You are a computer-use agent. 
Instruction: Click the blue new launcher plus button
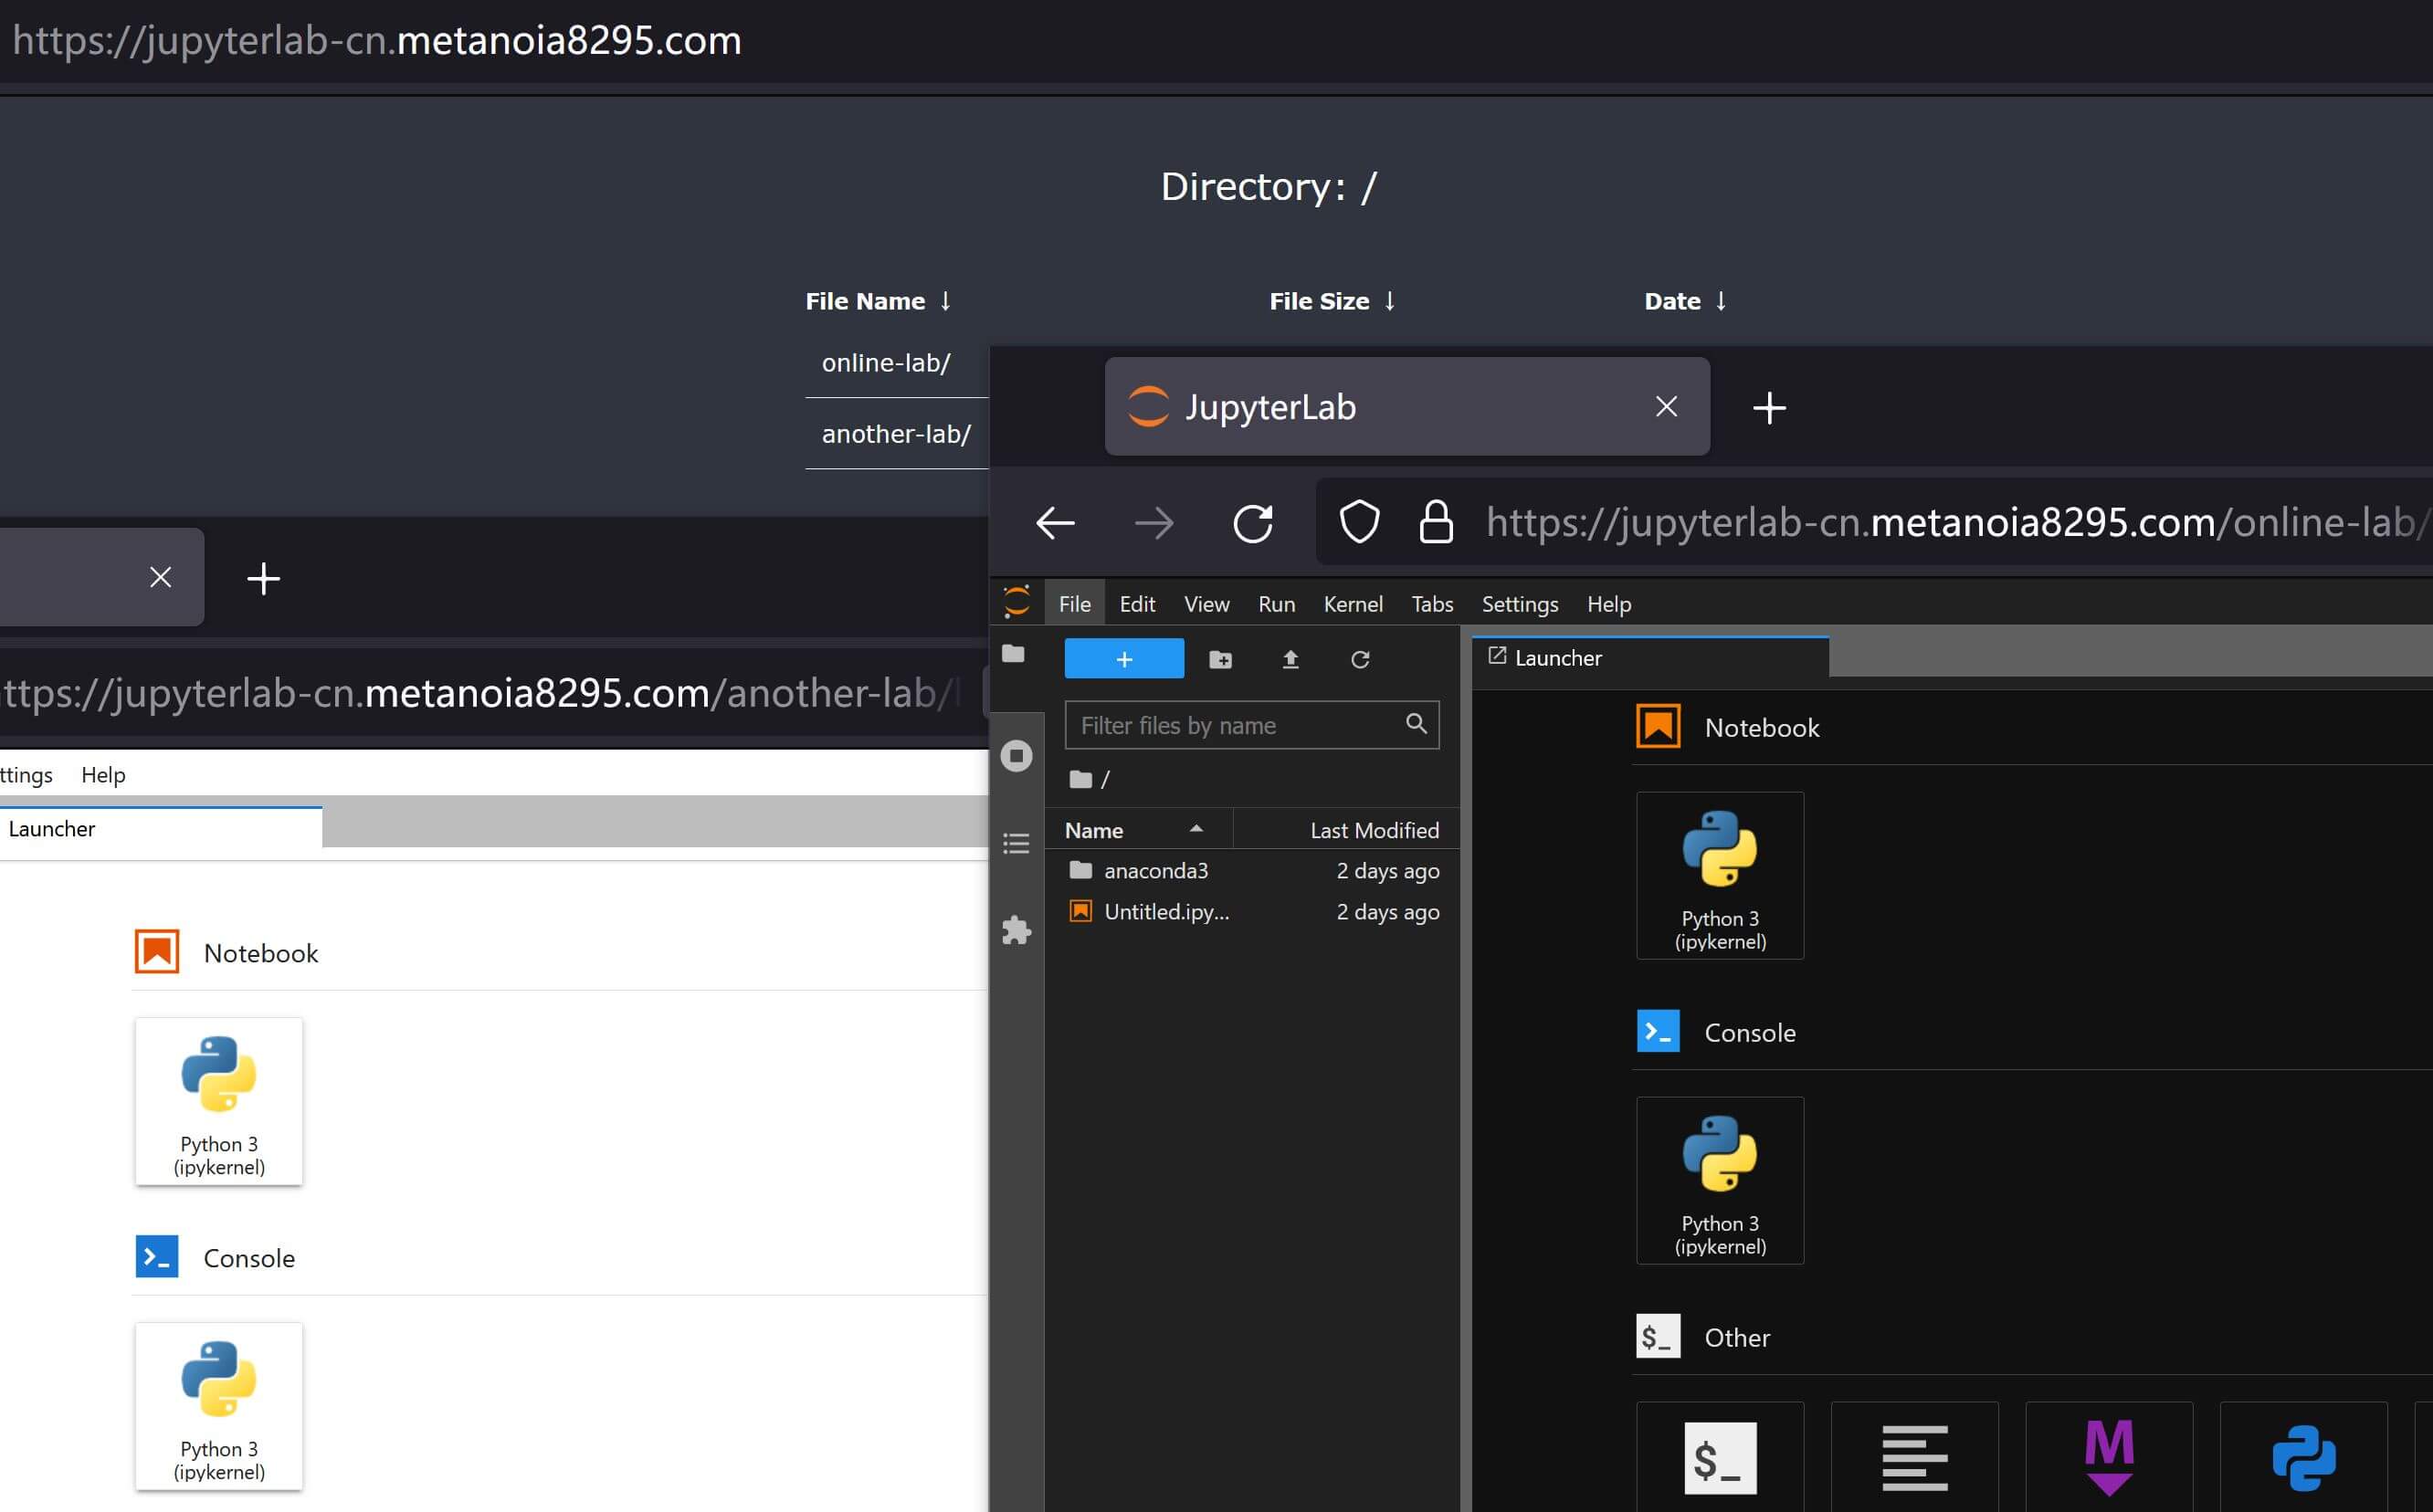tap(1124, 658)
